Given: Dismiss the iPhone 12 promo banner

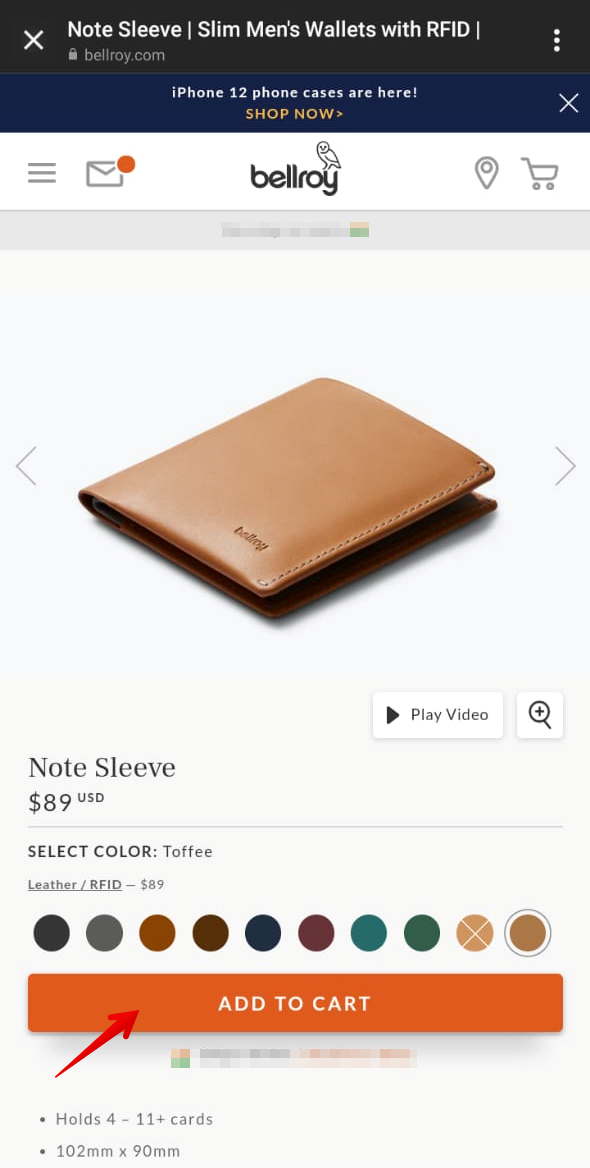Looking at the screenshot, I should [x=568, y=103].
